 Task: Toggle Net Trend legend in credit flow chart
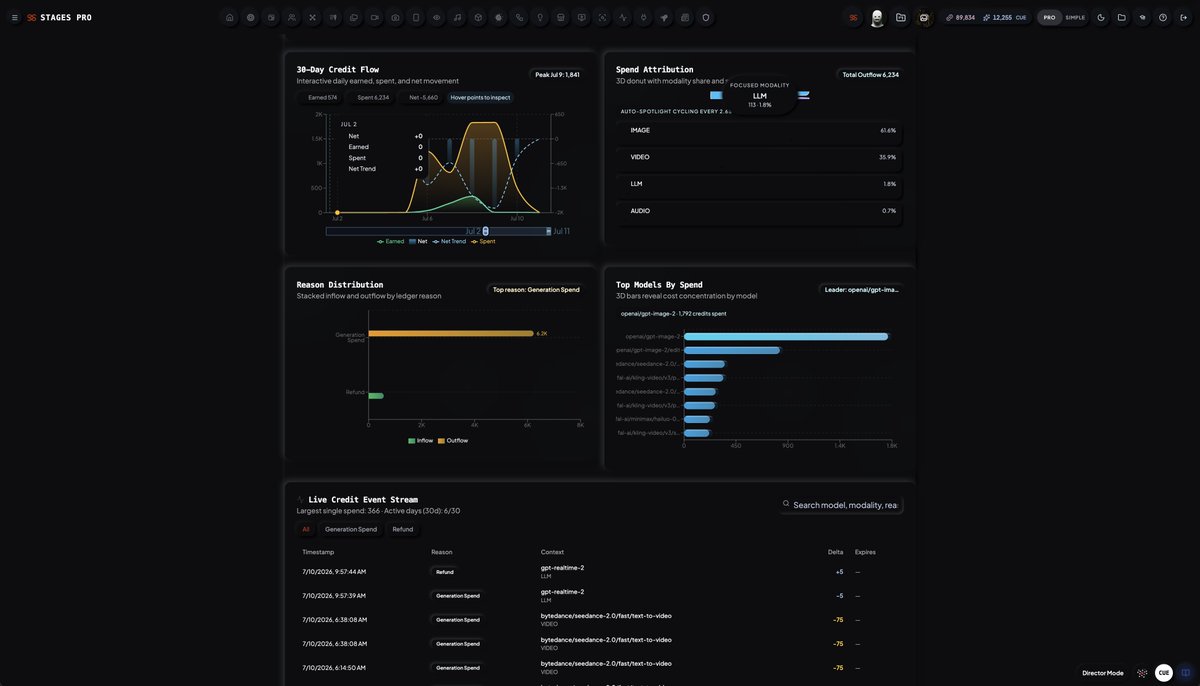tap(449, 241)
